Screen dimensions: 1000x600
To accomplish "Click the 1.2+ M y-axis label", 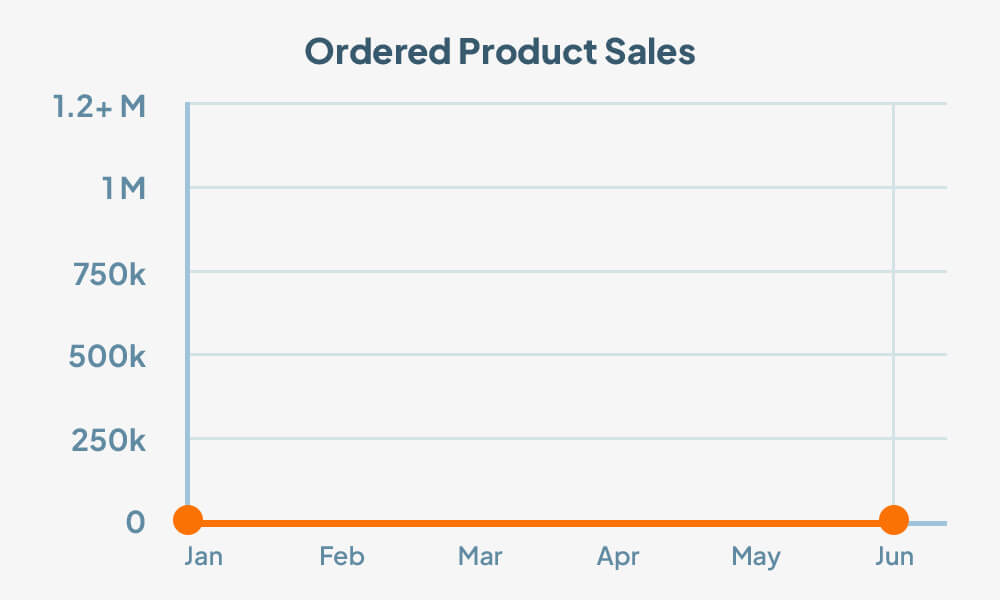I will pyautogui.click(x=99, y=105).
